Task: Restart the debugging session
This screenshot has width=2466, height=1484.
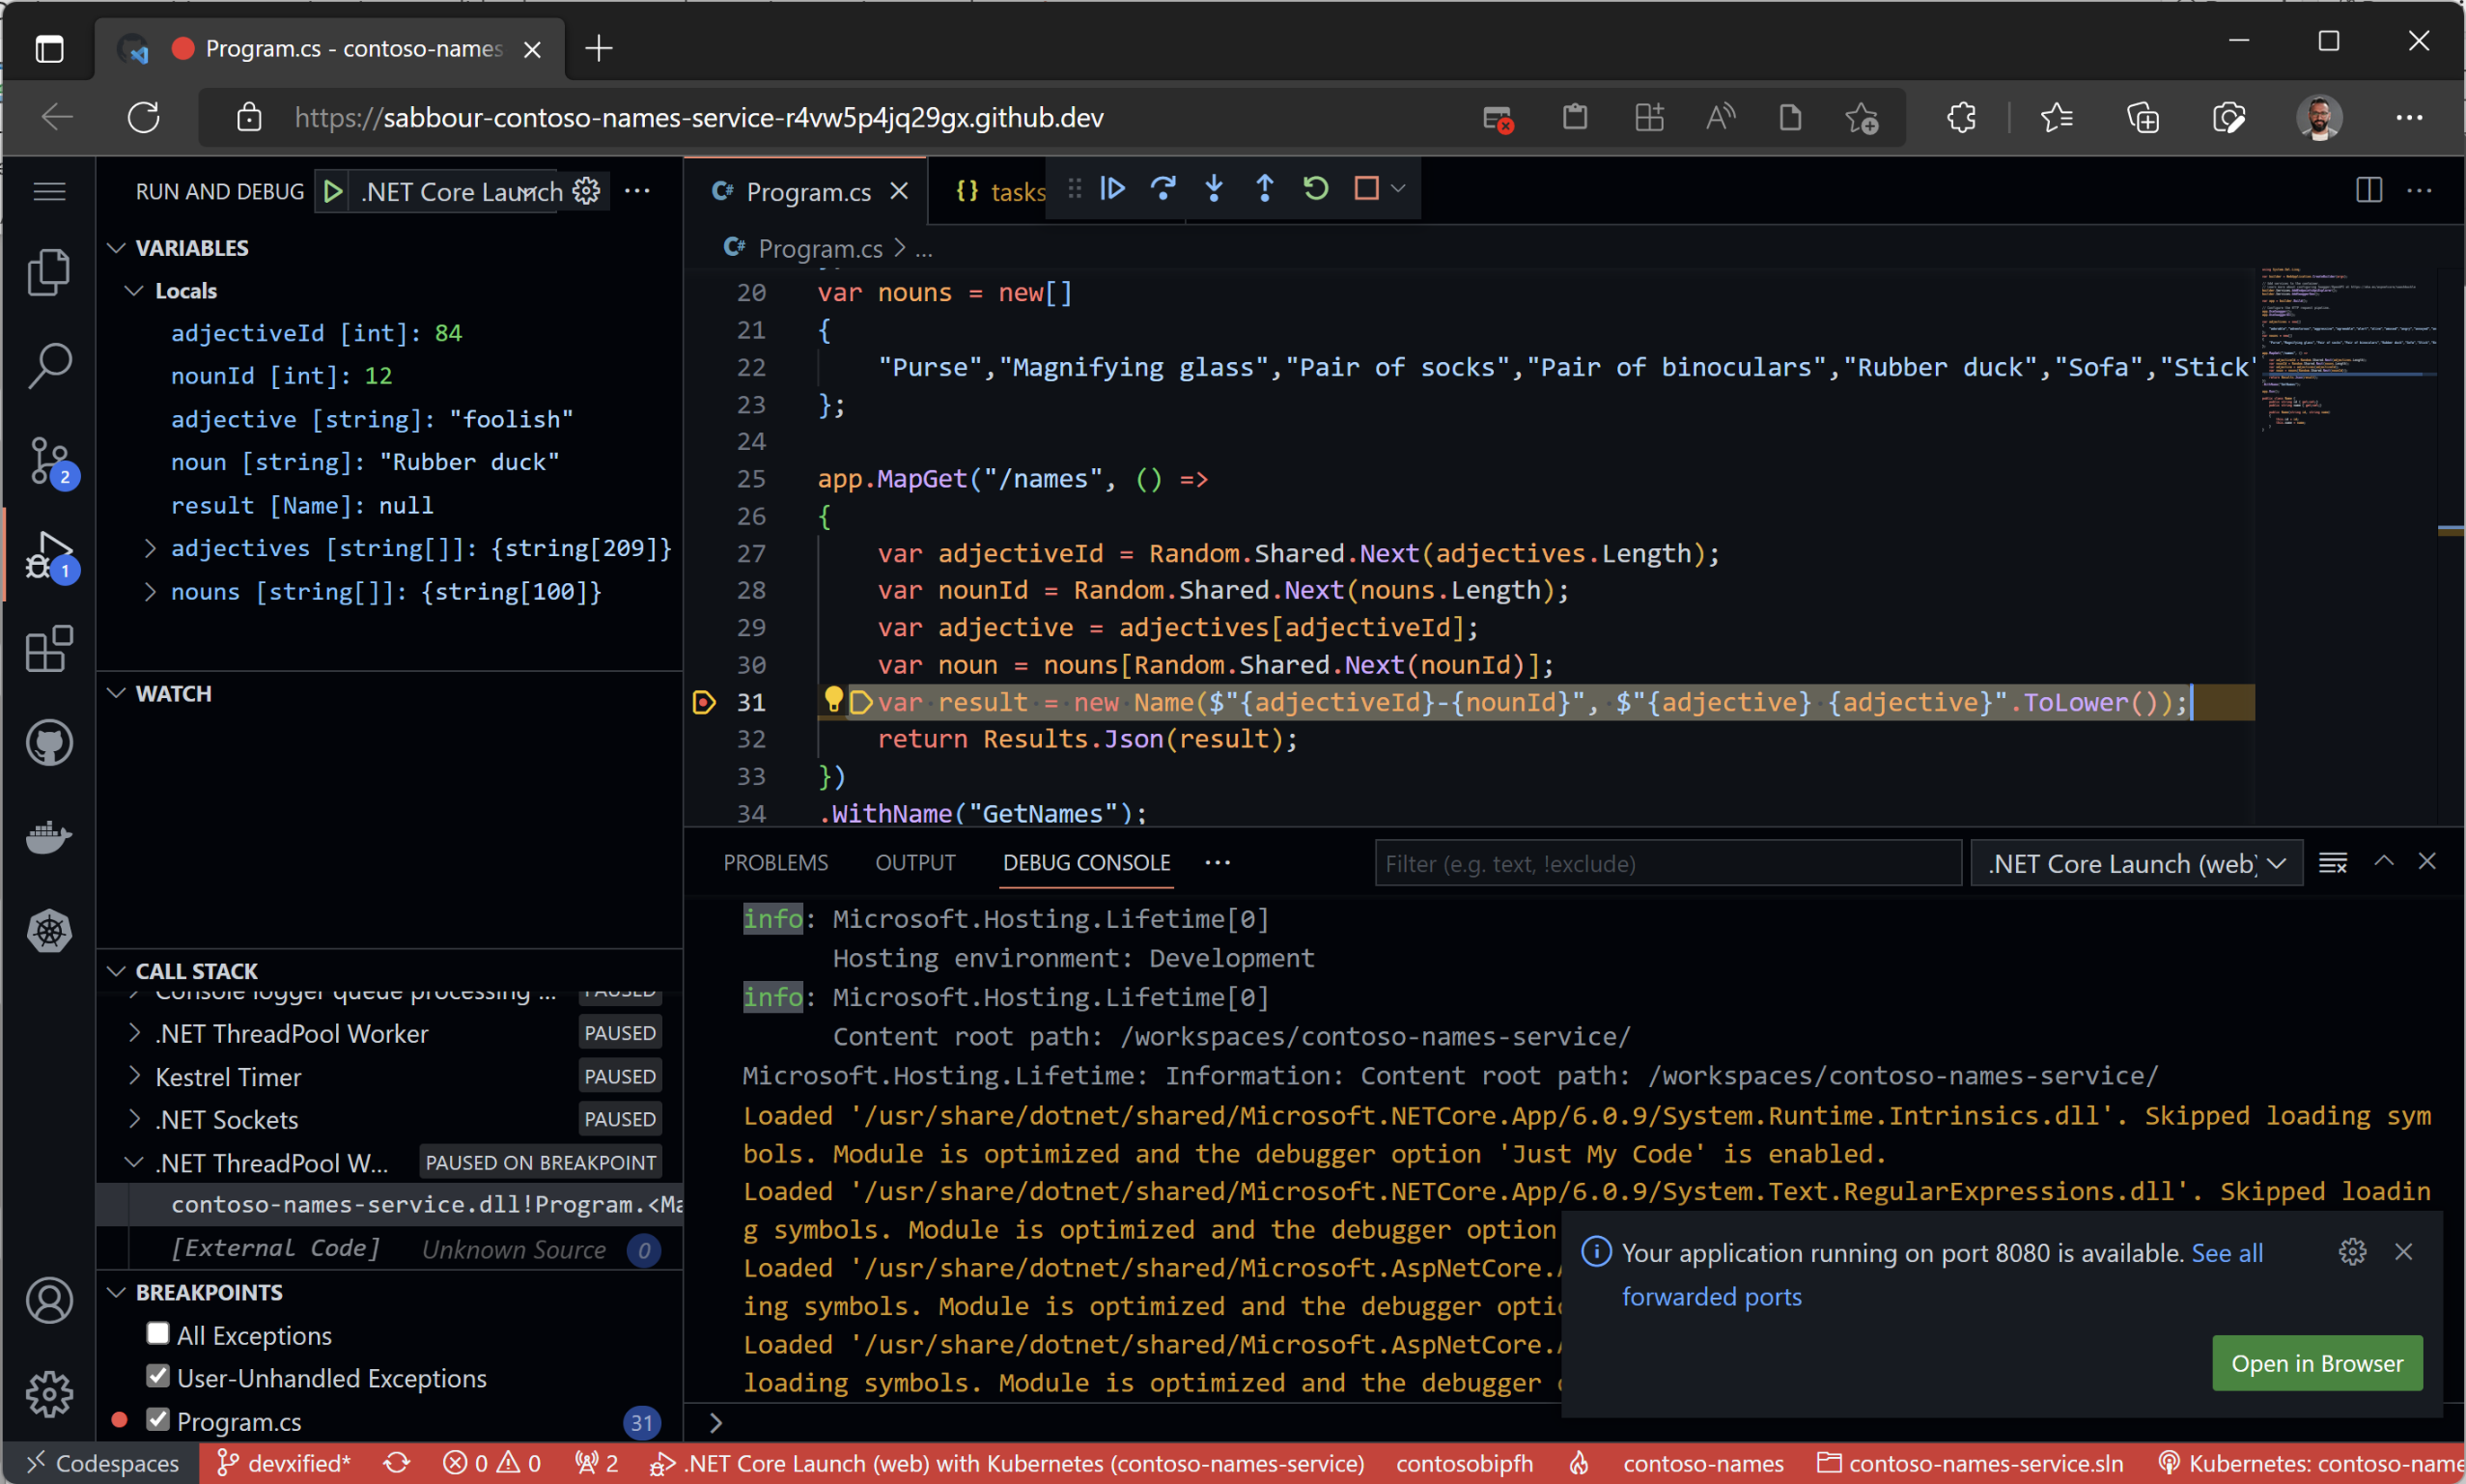Action: 1316,188
